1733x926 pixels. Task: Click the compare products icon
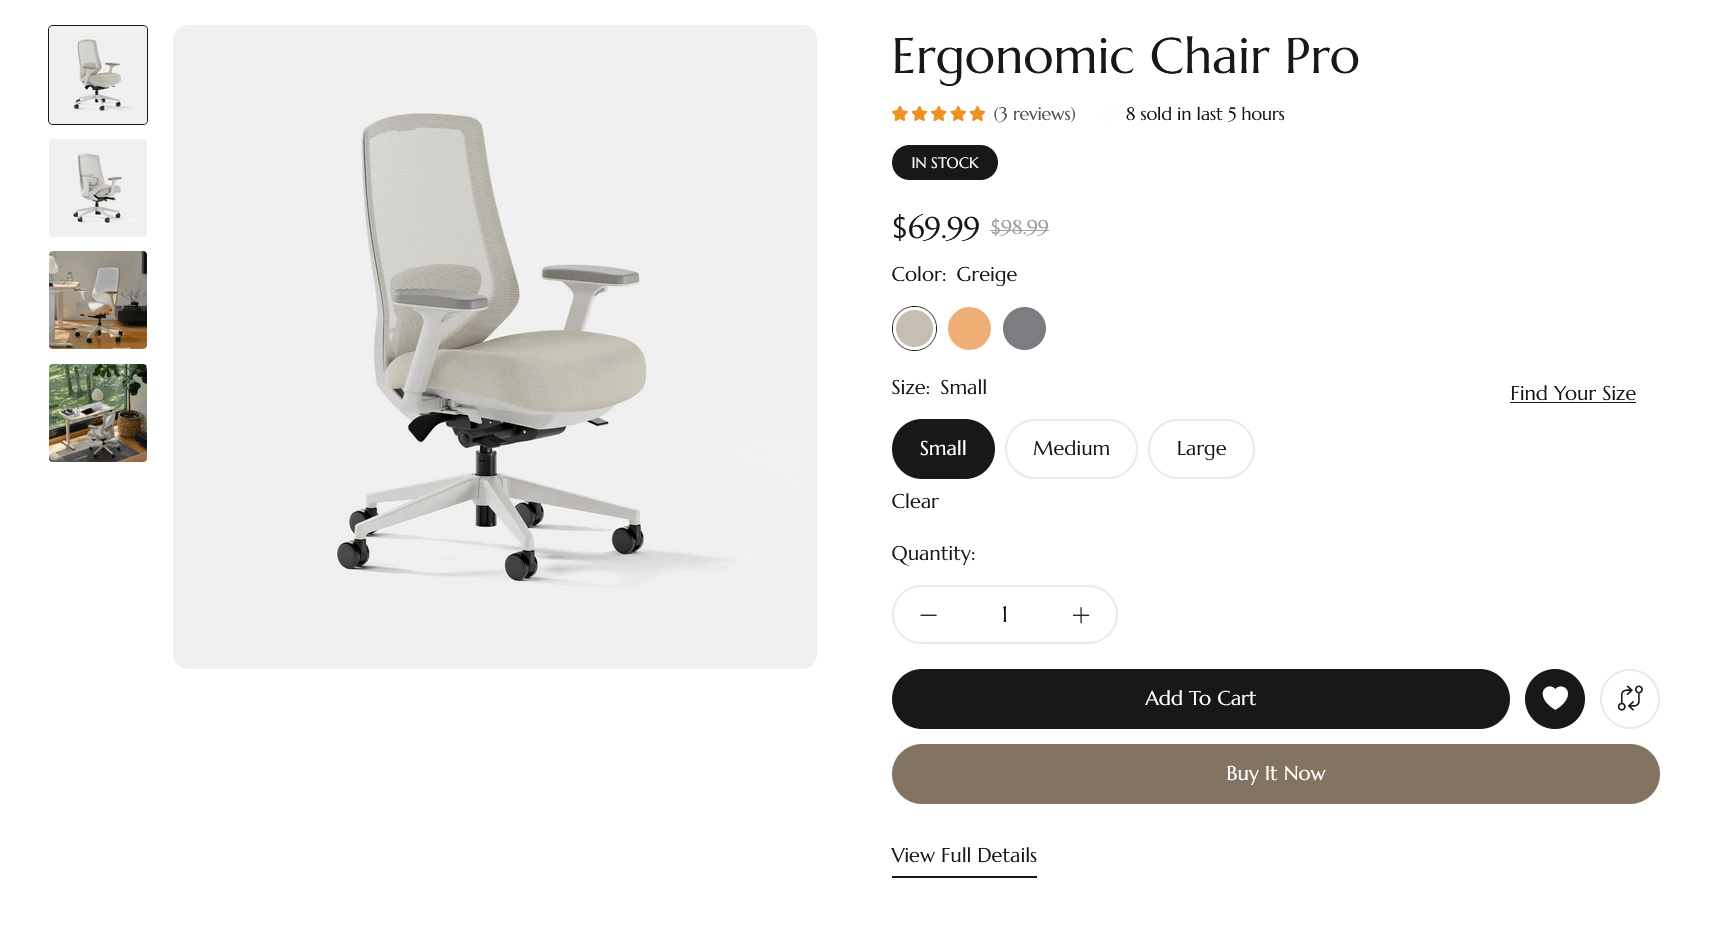[x=1629, y=698]
